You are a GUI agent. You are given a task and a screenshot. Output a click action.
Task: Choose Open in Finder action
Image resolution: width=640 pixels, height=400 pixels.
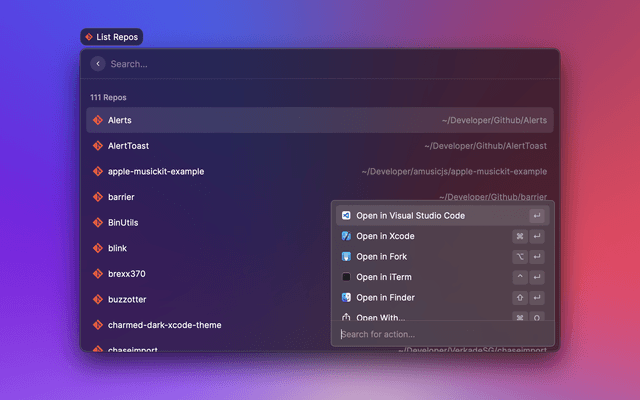[385, 298]
